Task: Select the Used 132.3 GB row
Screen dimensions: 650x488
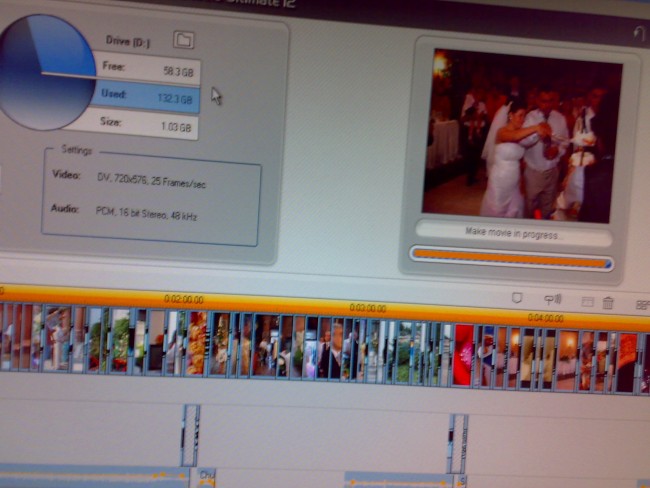Action: (145, 96)
